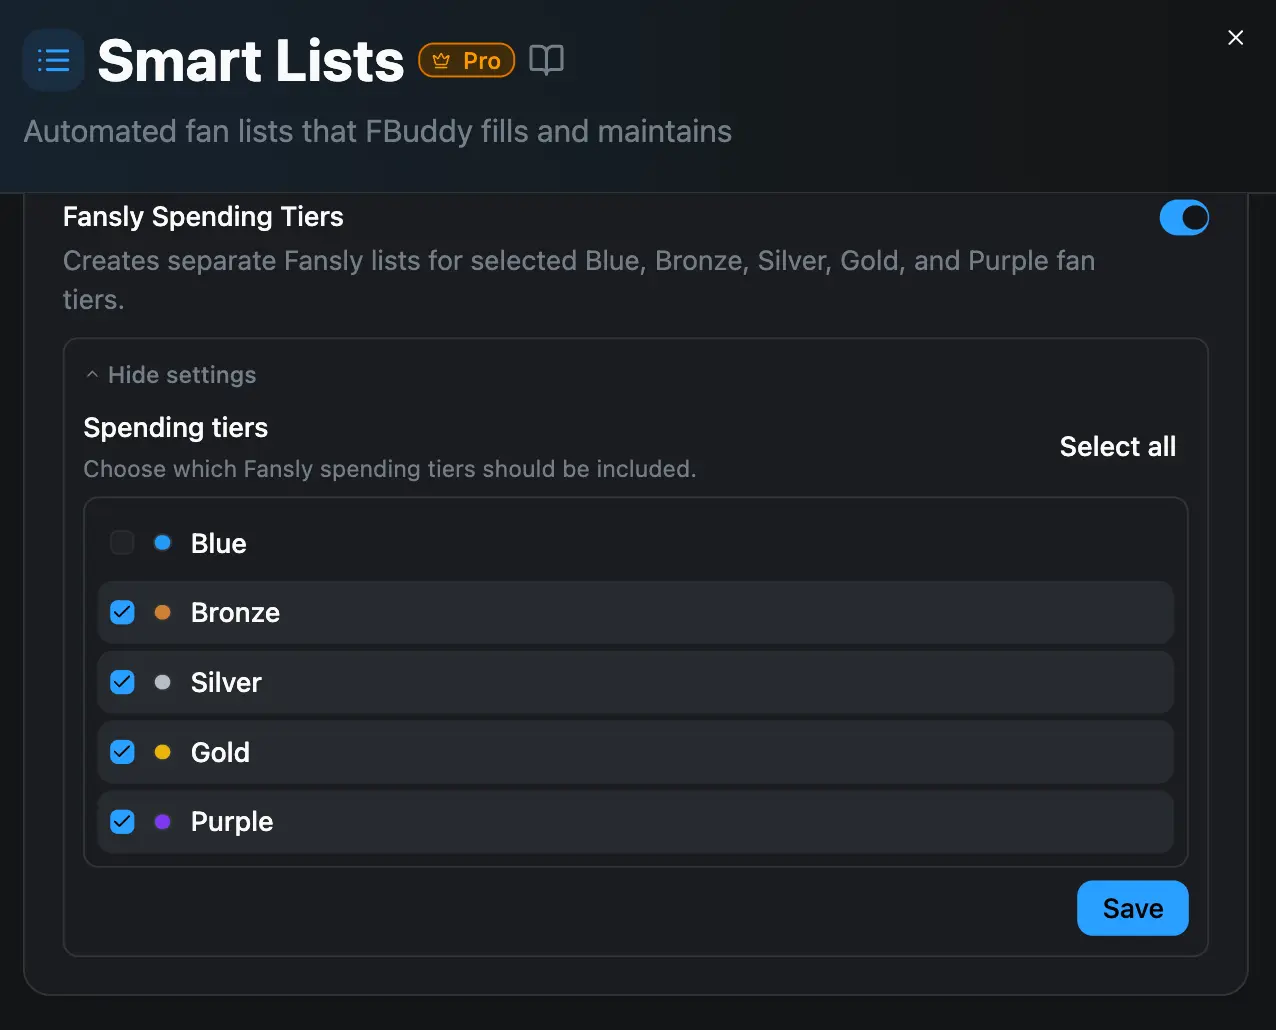Screen dimensions: 1276x1030
Task: Uncheck the Bronze tier checkbox
Action: tap(121, 612)
